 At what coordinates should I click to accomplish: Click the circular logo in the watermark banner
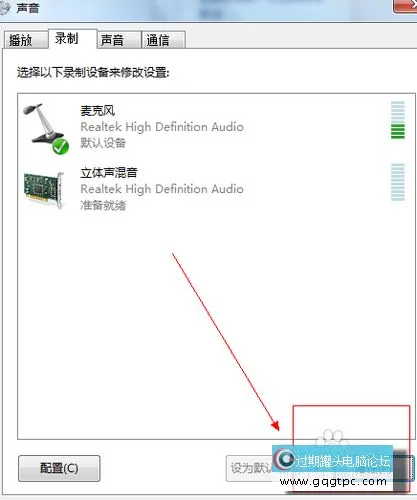[x=284, y=459]
